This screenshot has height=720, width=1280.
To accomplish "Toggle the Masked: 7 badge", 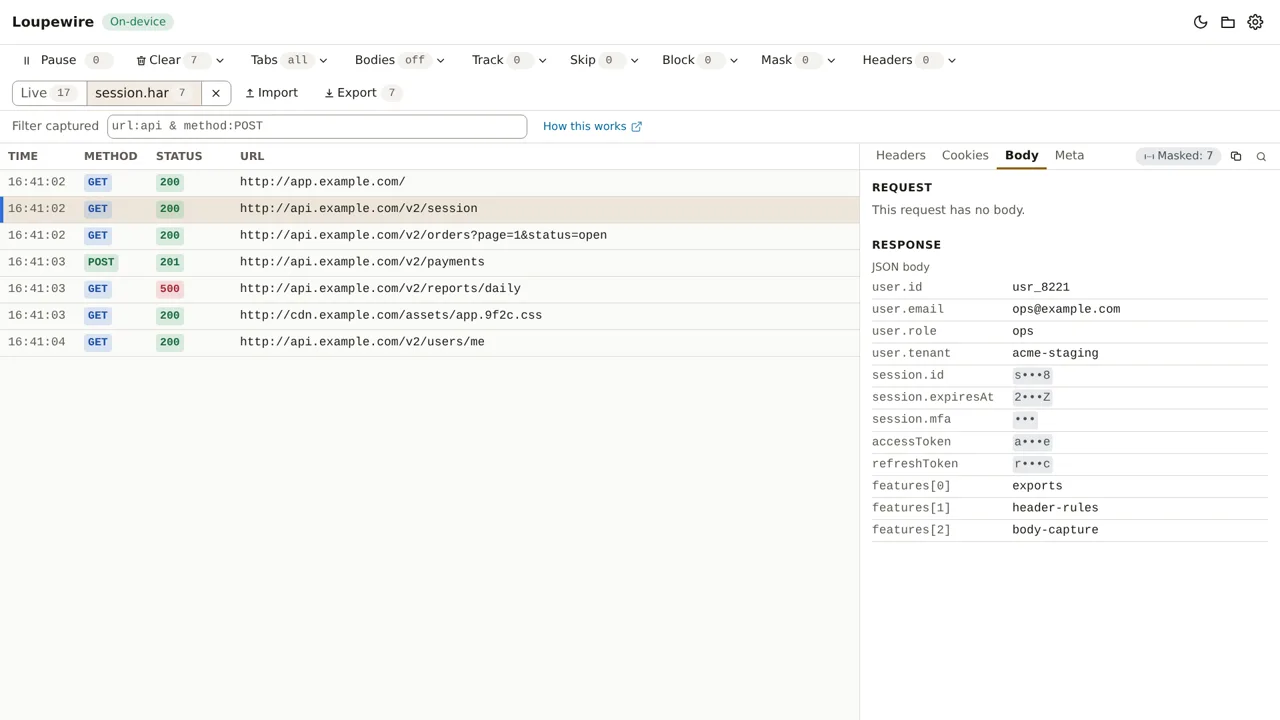I will tap(1178, 156).
